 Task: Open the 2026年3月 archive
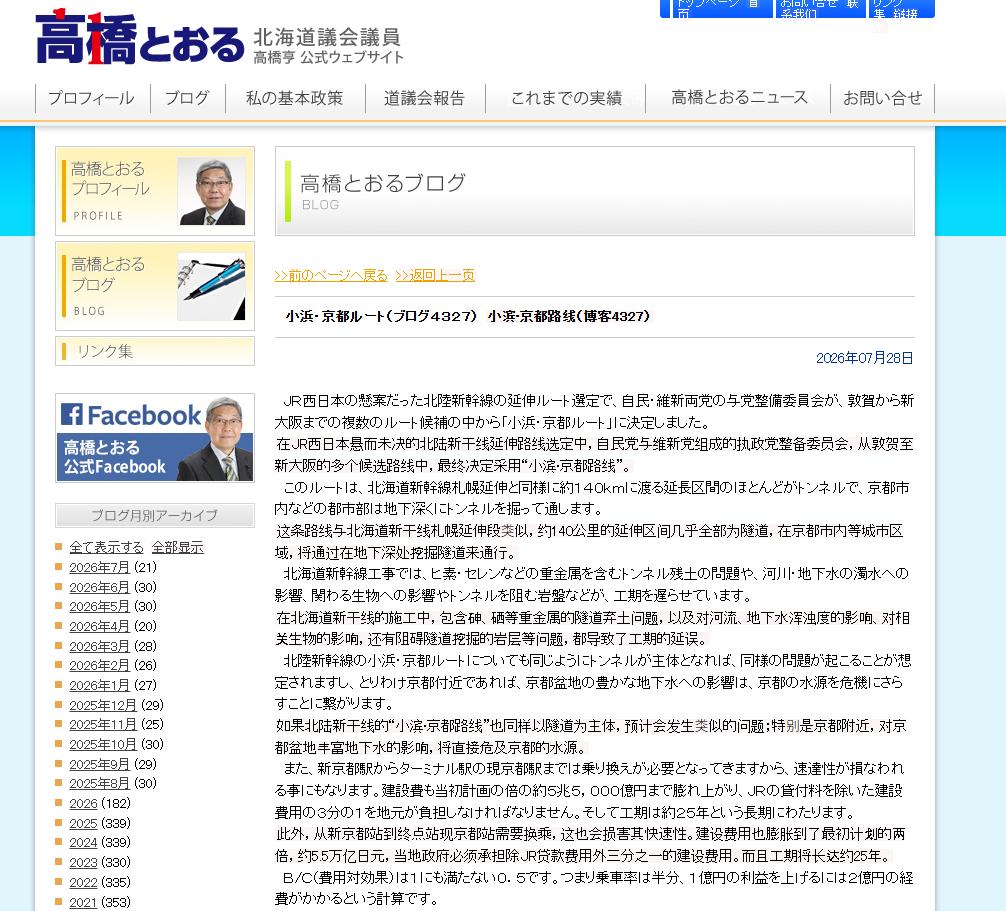(x=99, y=646)
